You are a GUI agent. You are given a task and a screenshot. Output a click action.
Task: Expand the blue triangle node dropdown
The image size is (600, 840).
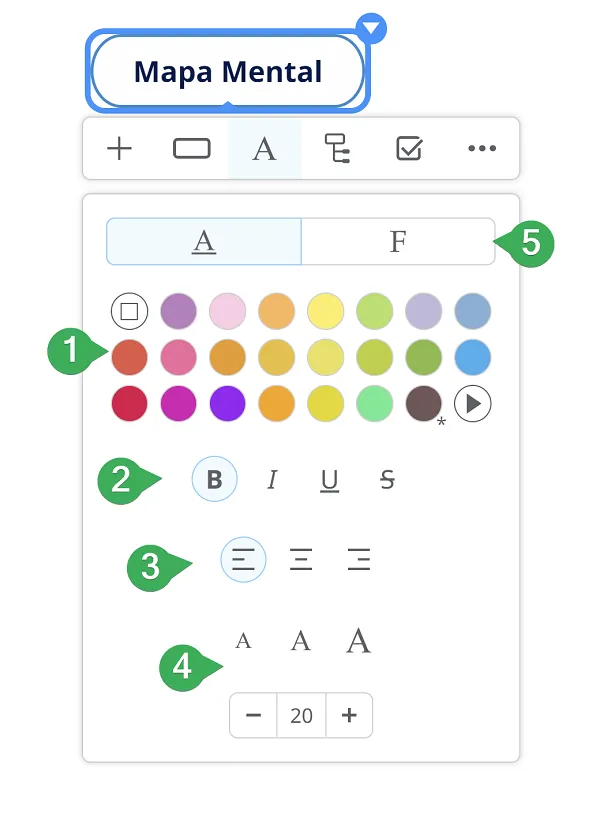[x=371, y=28]
